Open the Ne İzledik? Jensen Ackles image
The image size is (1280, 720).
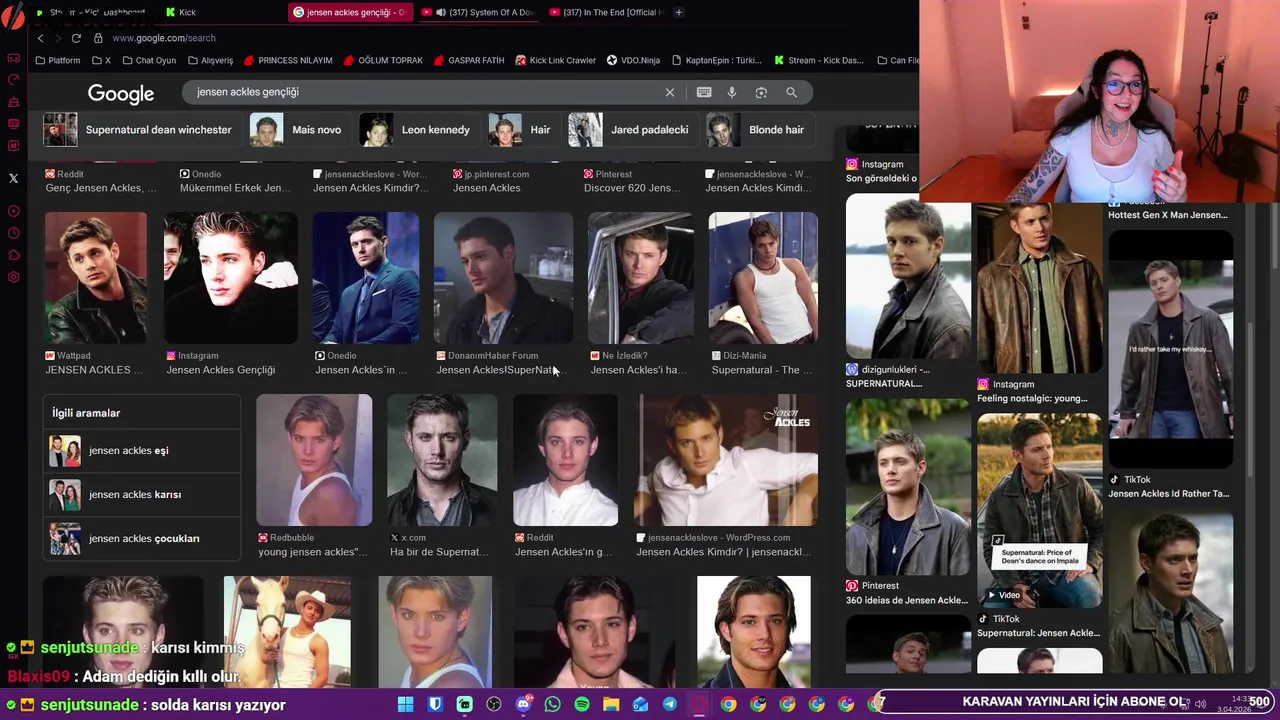tap(641, 278)
